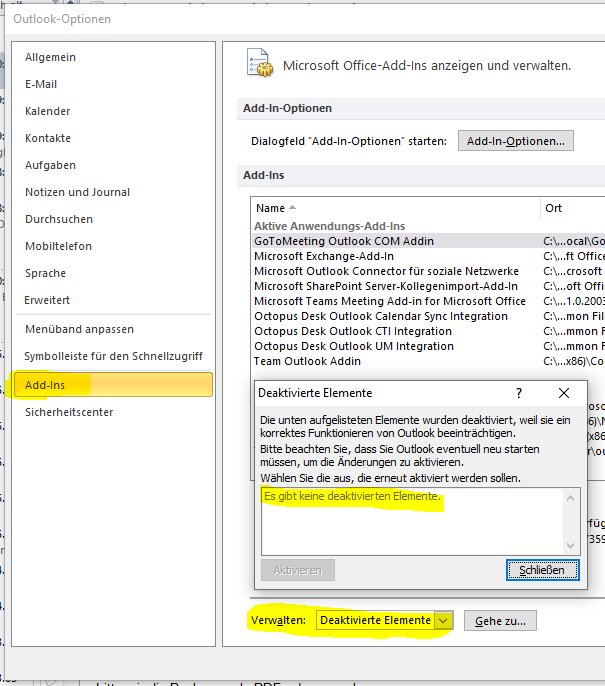The image size is (605, 686).
Task: Open Notizen und Journal options
Action: pos(77,192)
